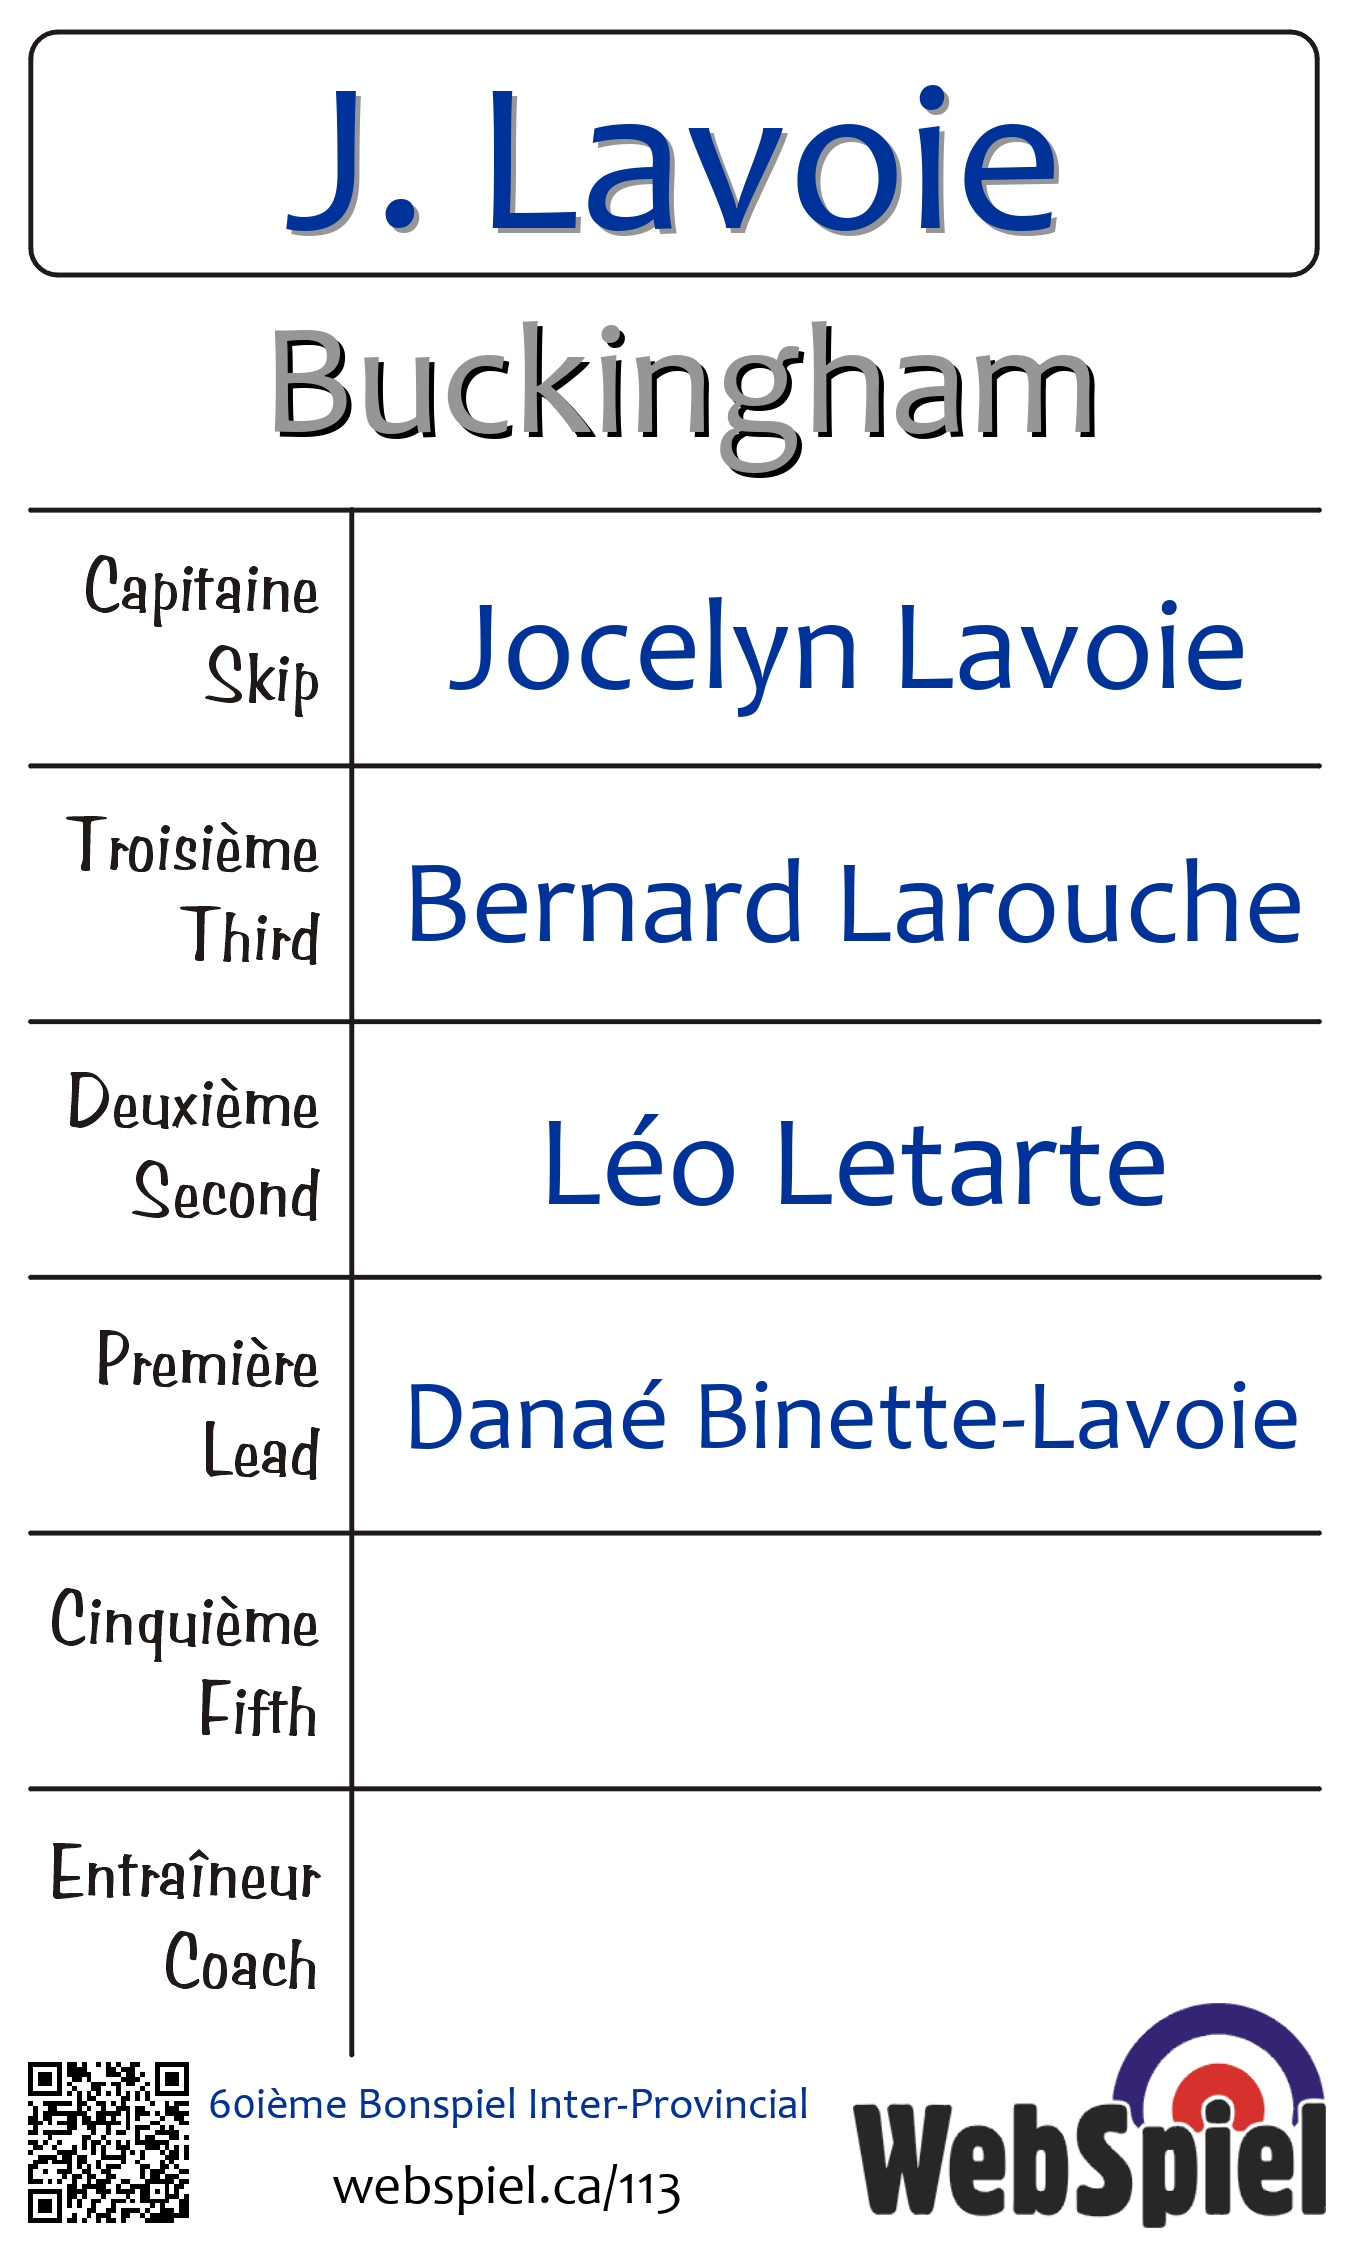The image size is (1350, 2250).
Task: Open the webspiel.ca/113 link
Action: (x=506, y=2186)
